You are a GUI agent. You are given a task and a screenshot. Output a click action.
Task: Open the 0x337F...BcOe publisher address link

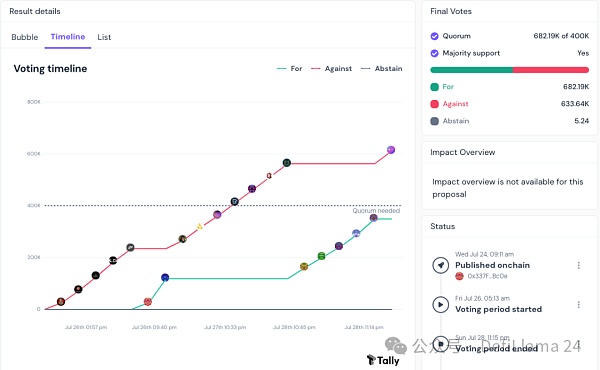[487, 276]
